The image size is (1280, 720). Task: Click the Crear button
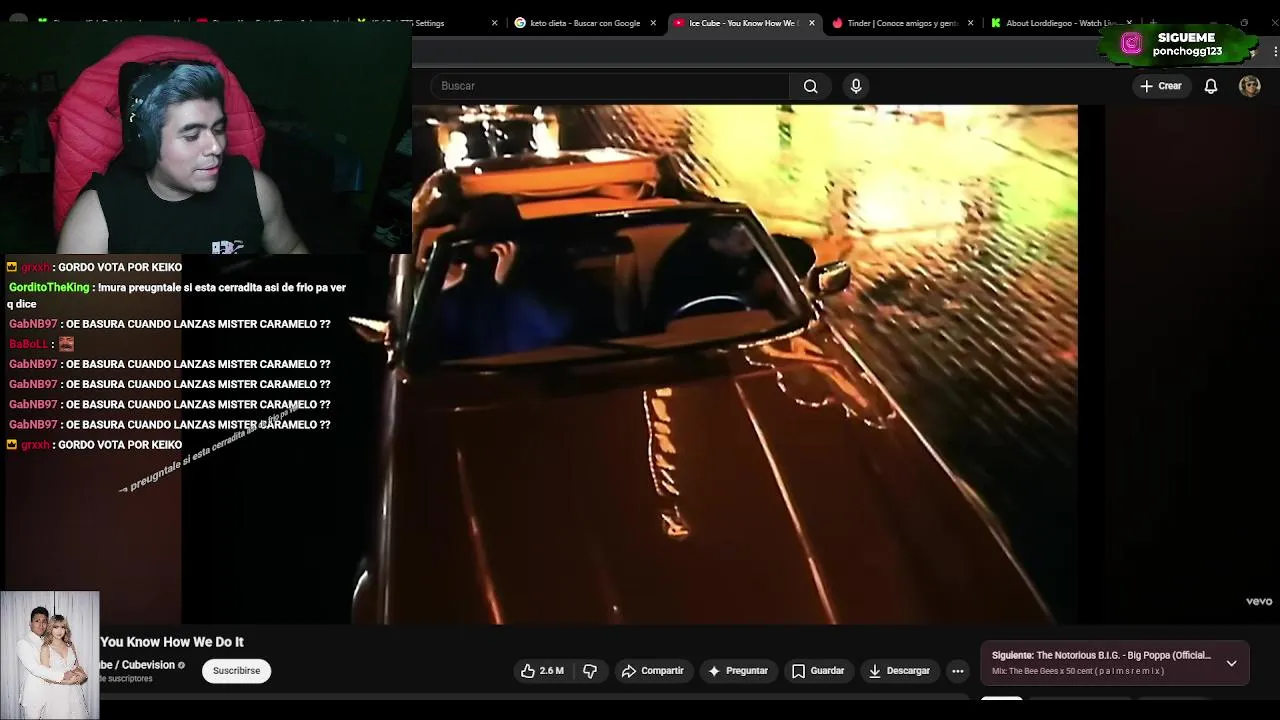(x=1161, y=86)
